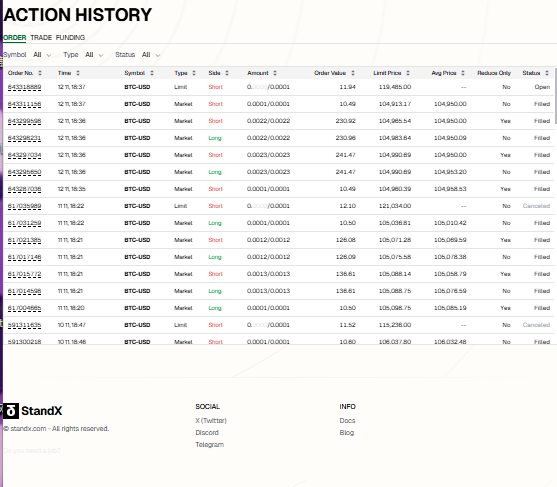Click avg price 104,958.53

click(x=450, y=189)
